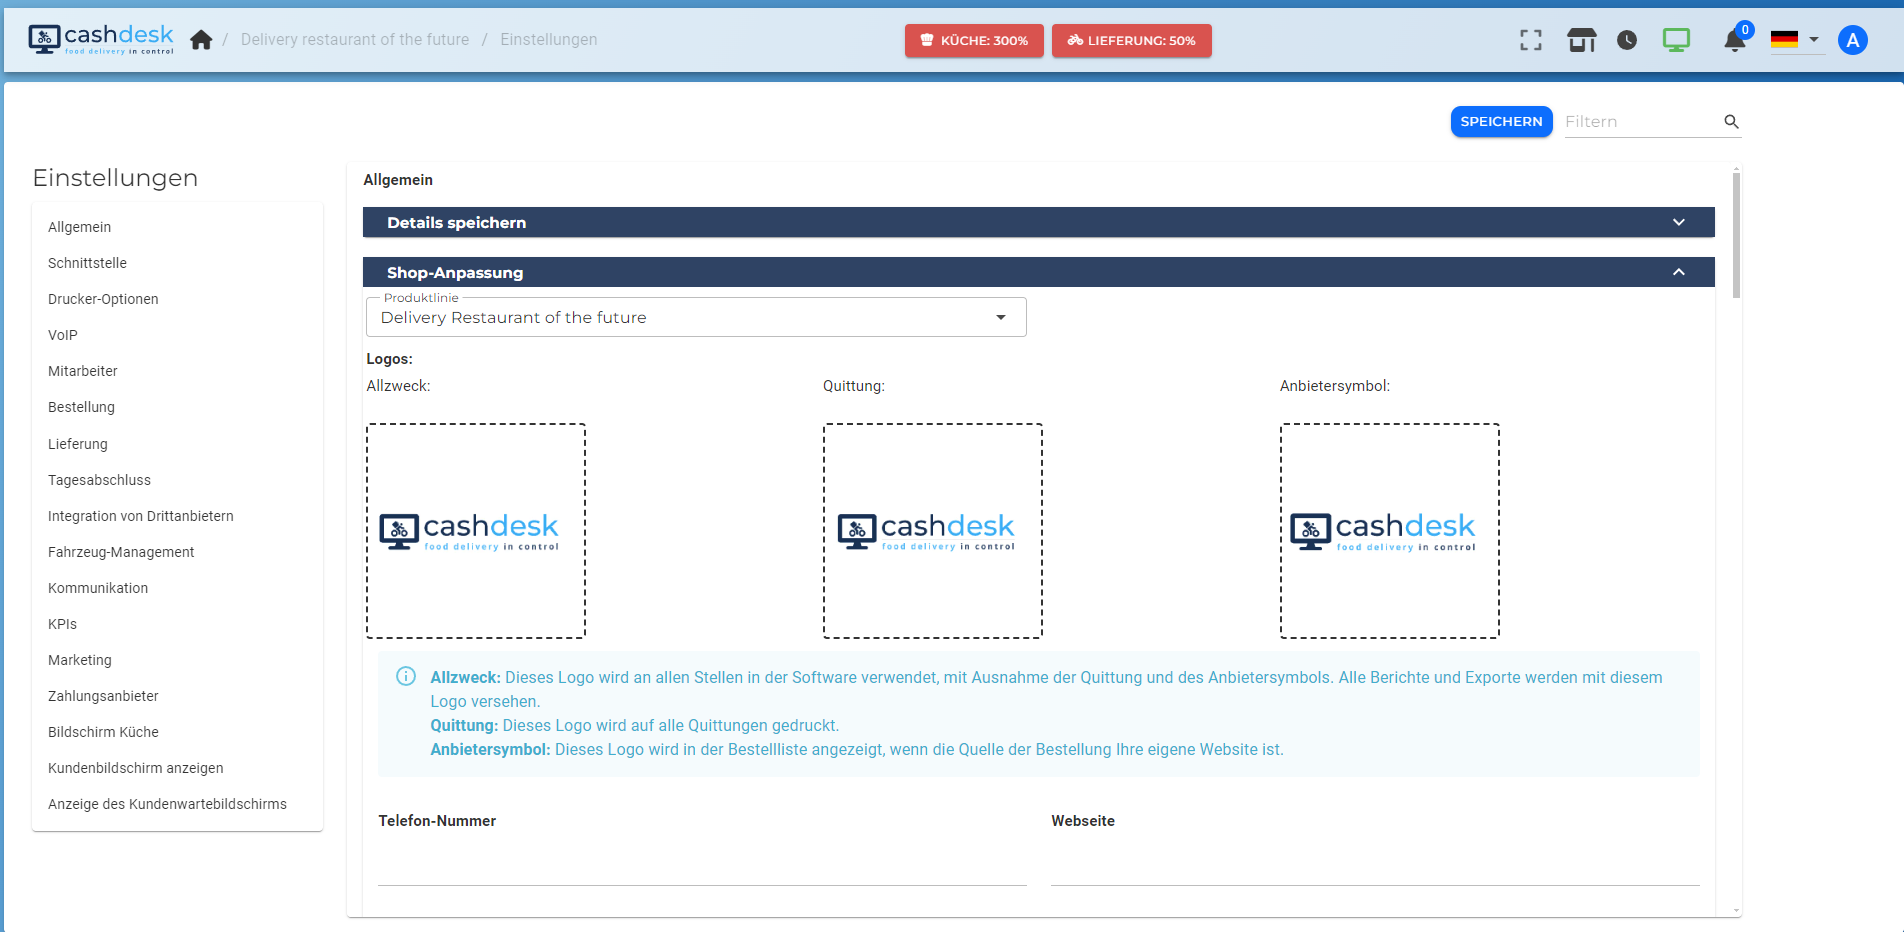Open Anzeige des Kundenwartebildschirms settings

click(x=167, y=804)
